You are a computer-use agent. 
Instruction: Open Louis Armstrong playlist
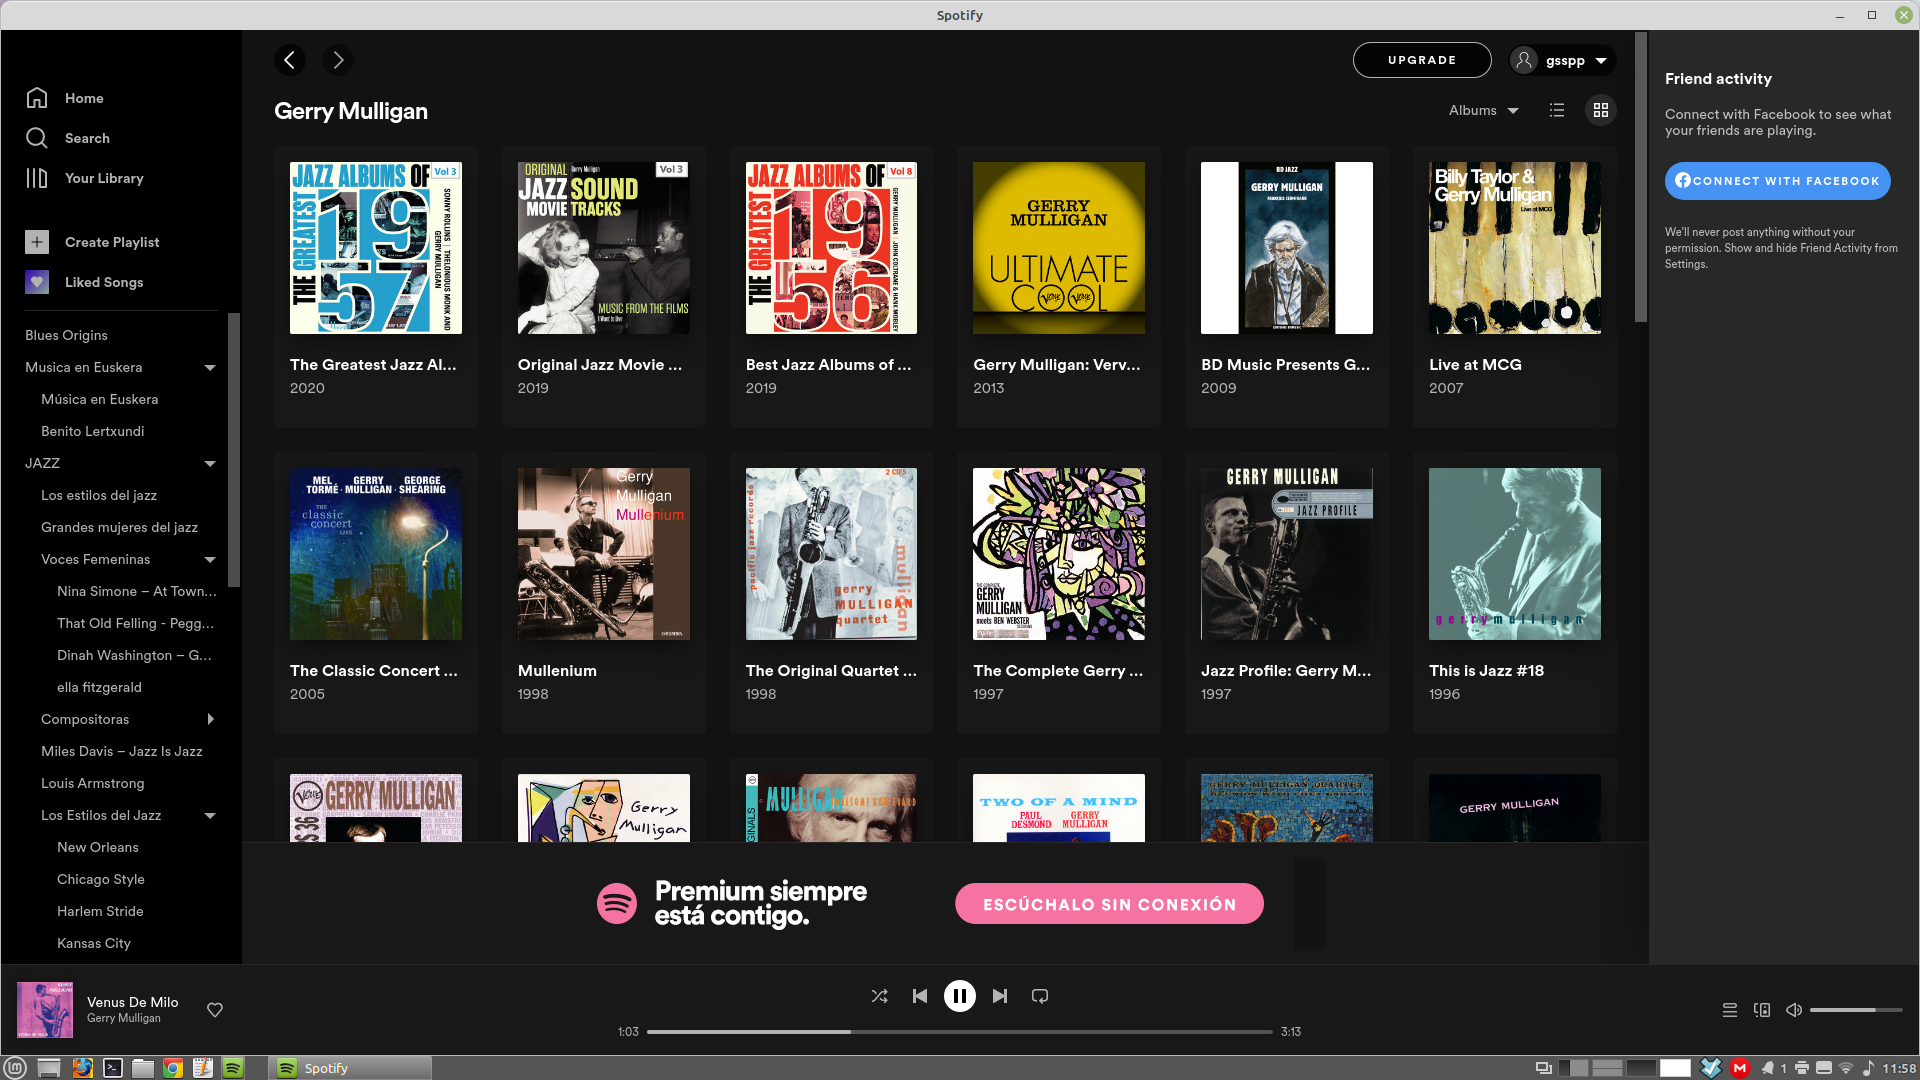tap(92, 783)
